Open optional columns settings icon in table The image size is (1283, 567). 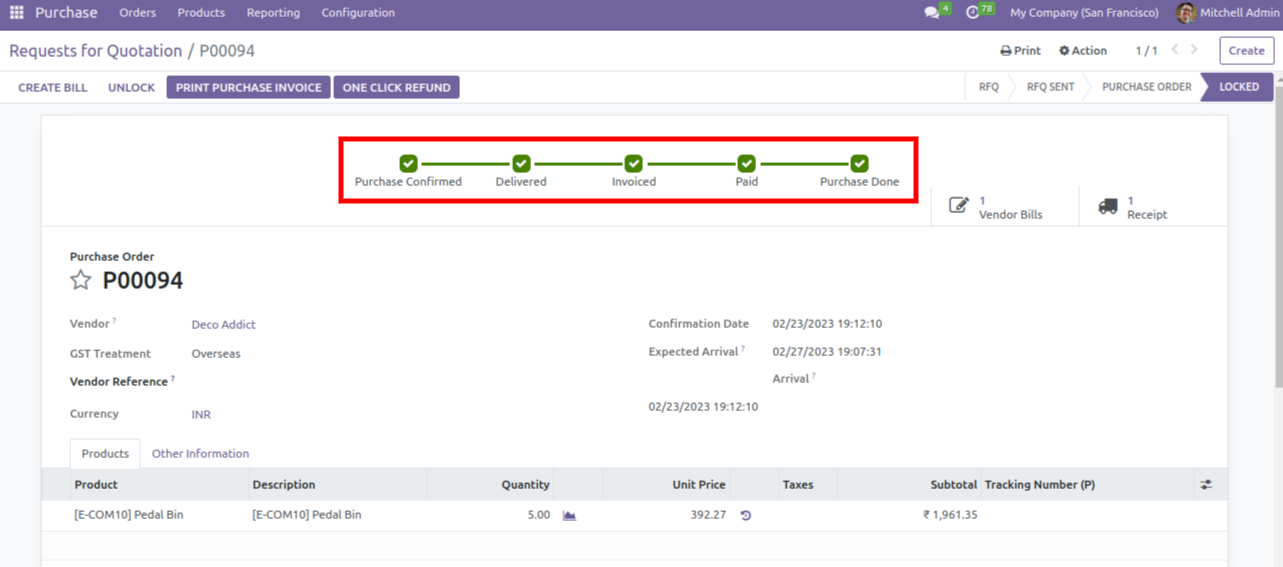point(1206,485)
